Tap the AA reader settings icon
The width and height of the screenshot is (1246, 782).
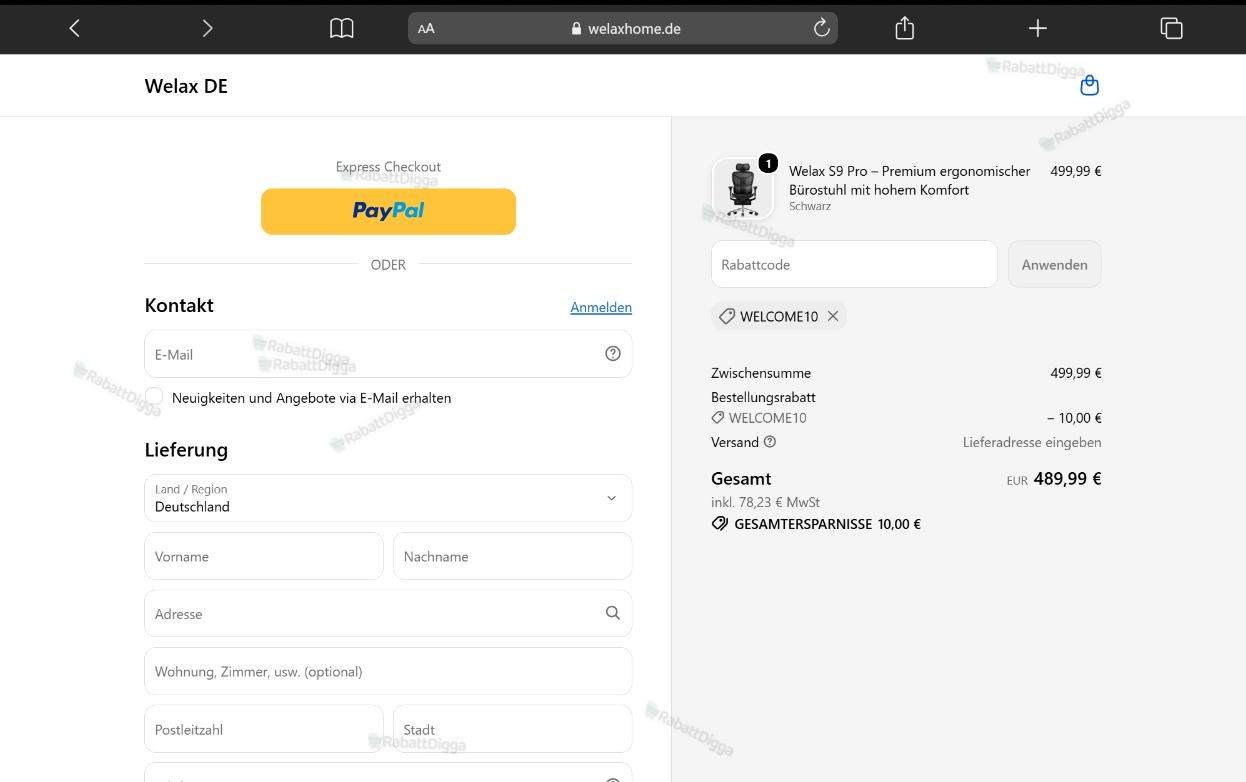pos(426,29)
